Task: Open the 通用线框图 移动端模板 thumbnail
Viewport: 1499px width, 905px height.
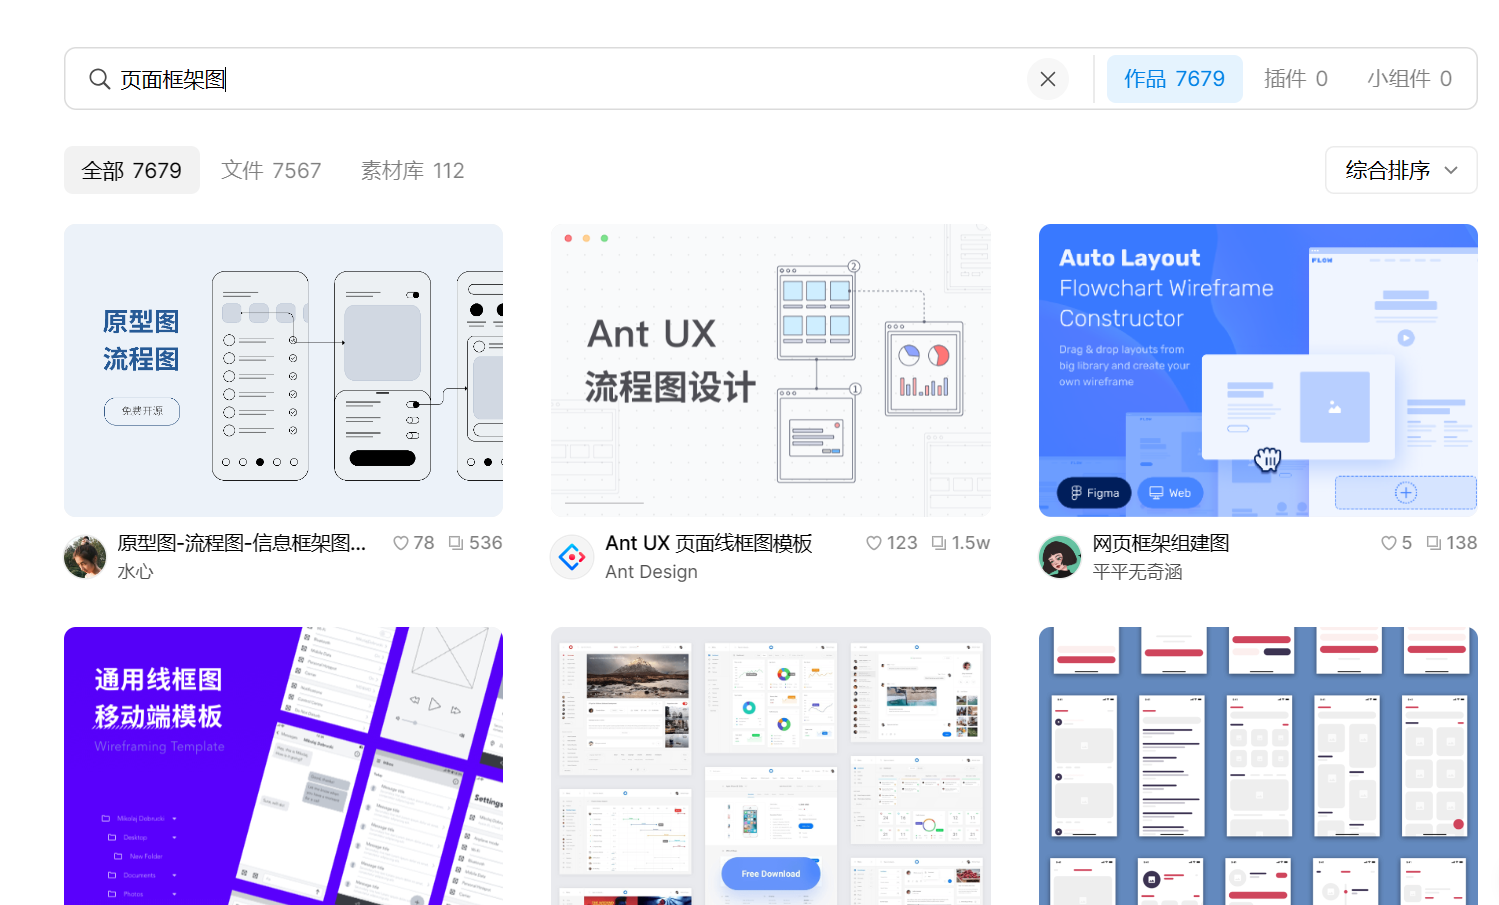Action: pos(283,766)
